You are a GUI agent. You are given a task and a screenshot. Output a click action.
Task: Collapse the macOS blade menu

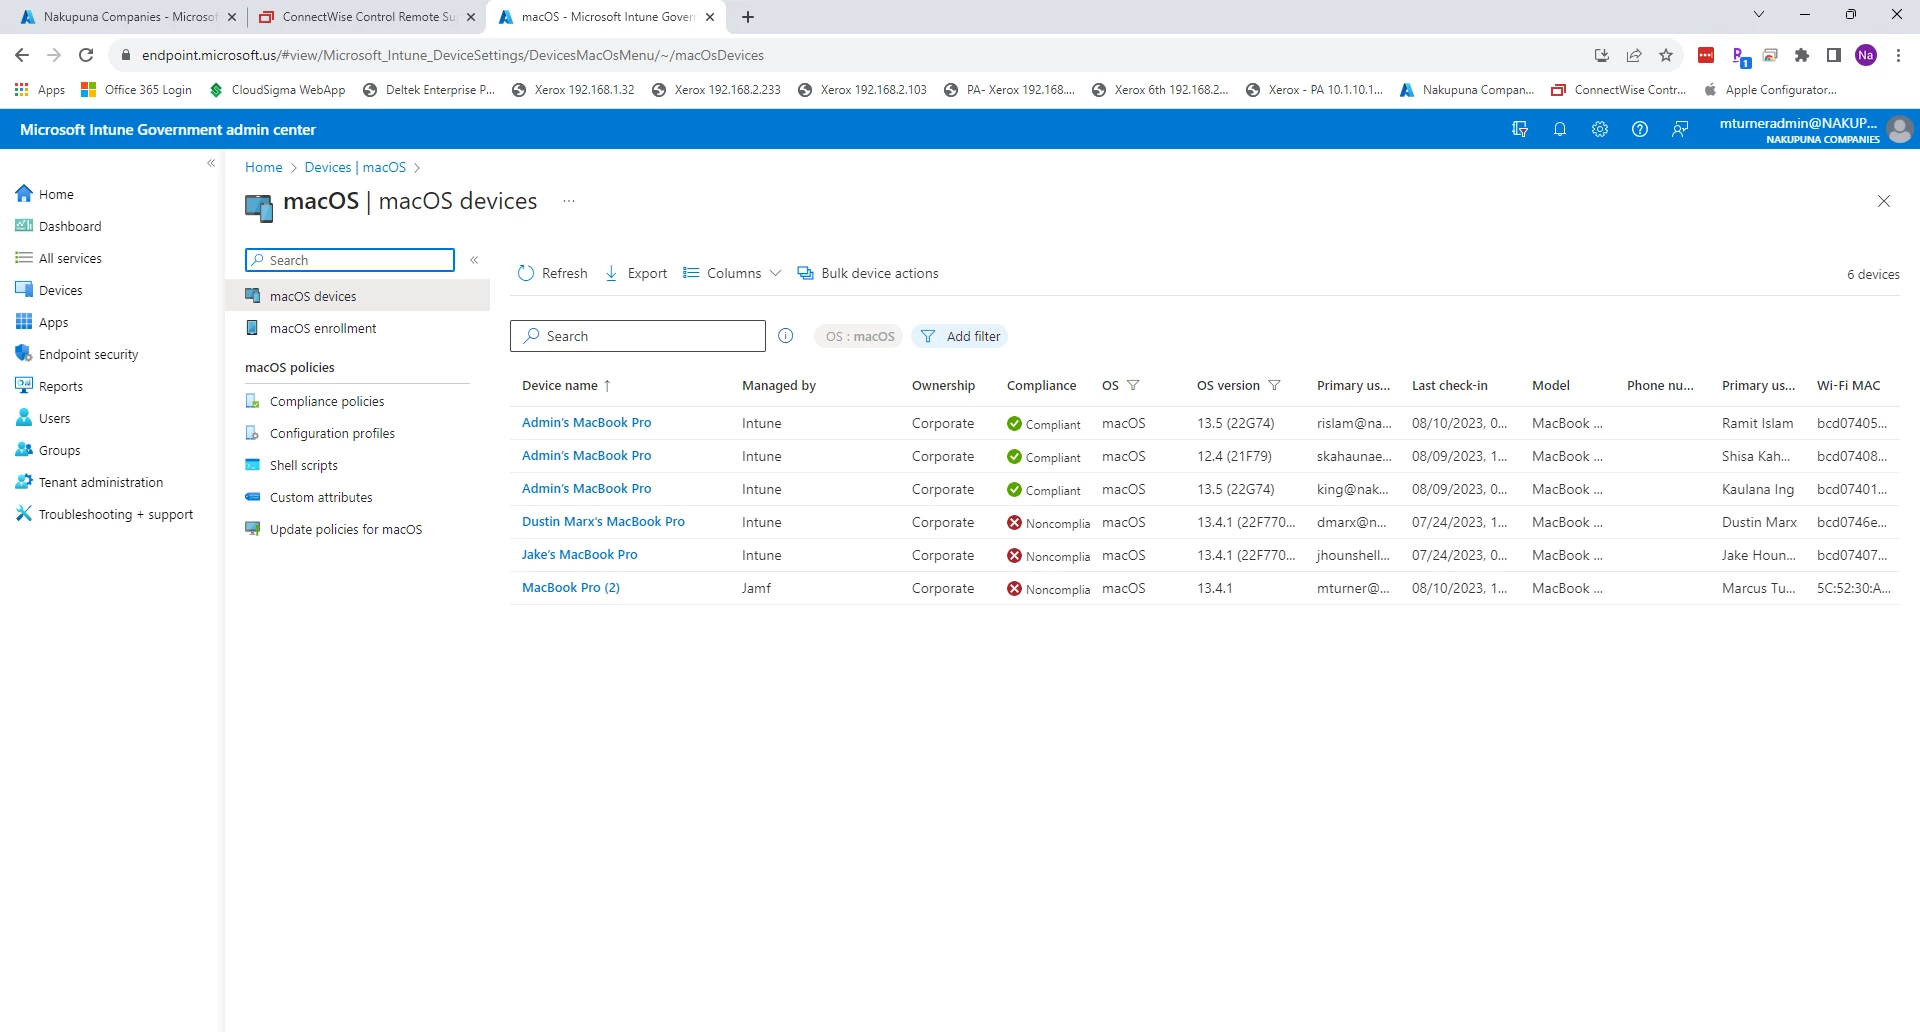point(474,260)
